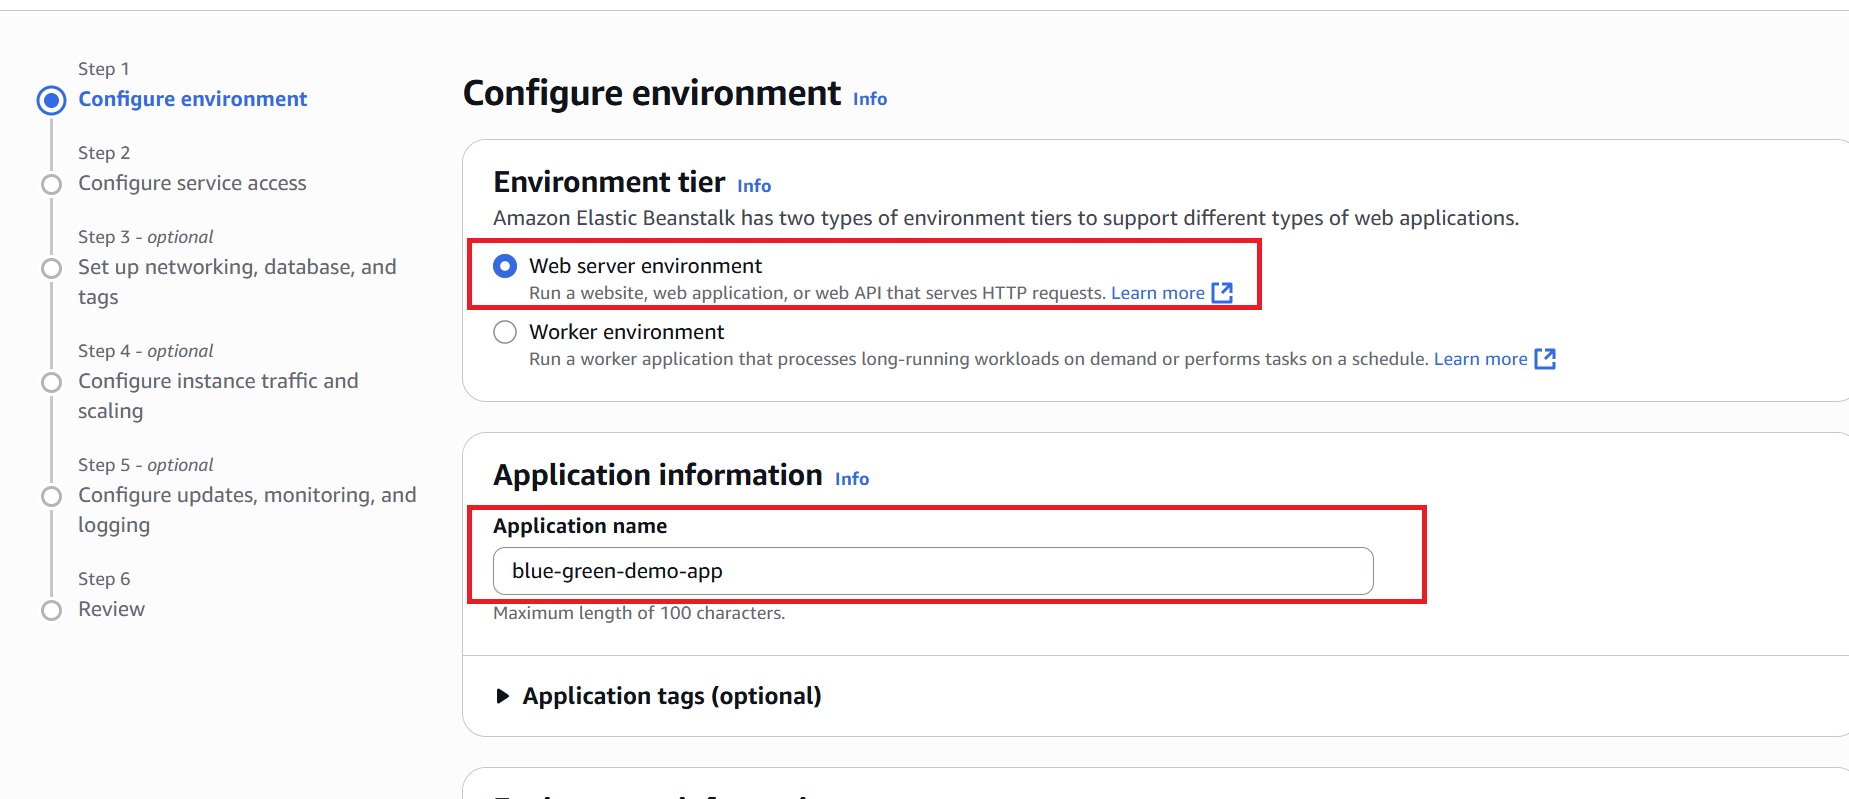The height and width of the screenshot is (799, 1849).
Task: Click the Step 1 Configure environment step indicator circle
Action: pos(51,100)
